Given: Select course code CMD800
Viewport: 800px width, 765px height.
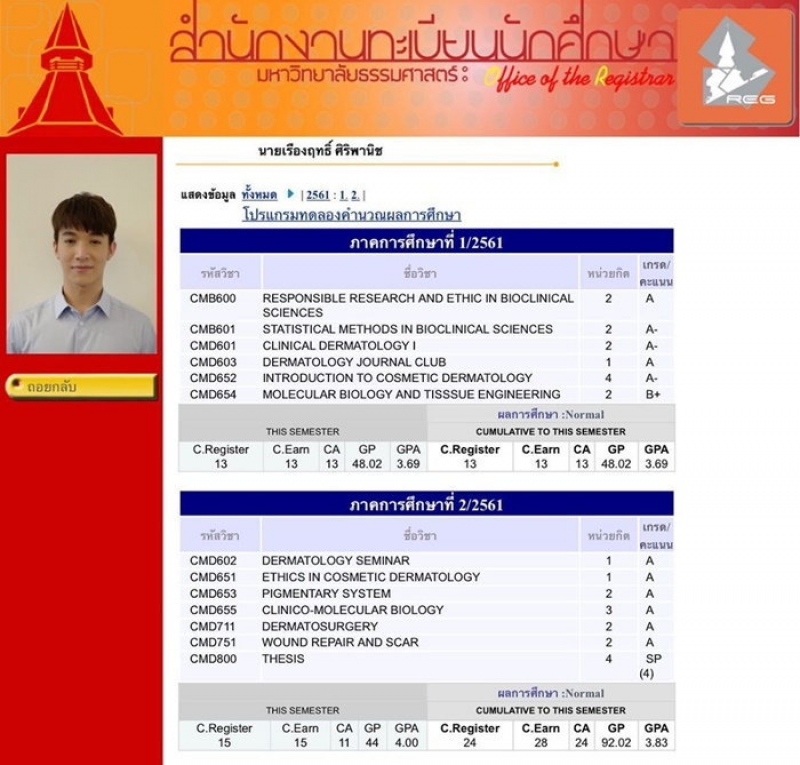Looking at the screenshot, I should tap(213, 659).
